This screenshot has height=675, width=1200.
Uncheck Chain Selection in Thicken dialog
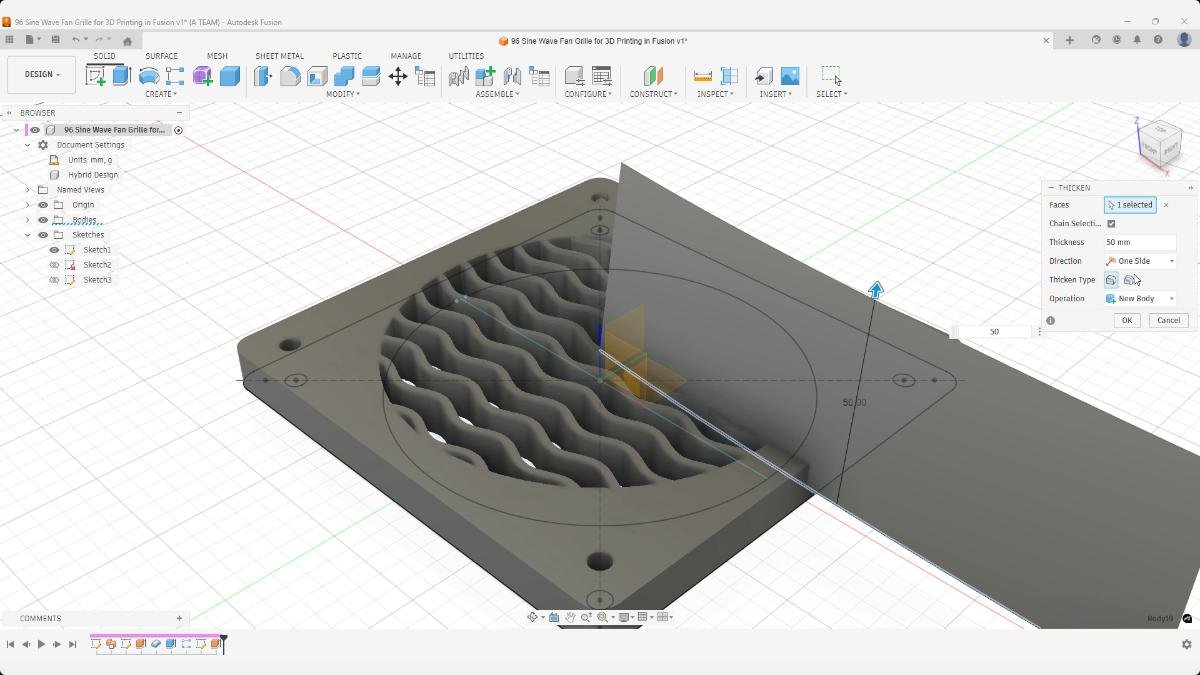pos(1111,223)
